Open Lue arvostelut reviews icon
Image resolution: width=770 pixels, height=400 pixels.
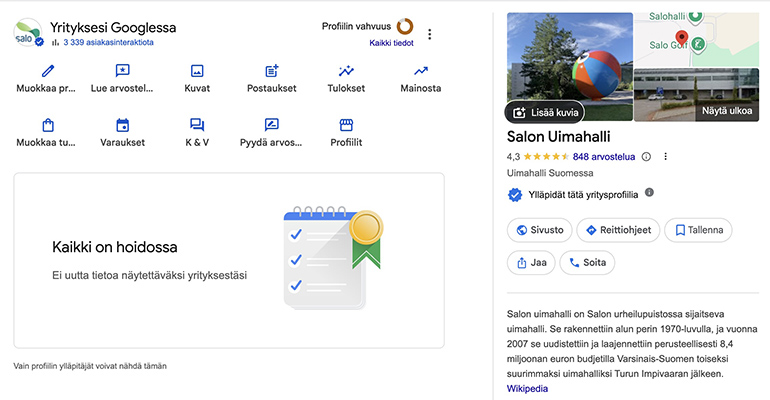(x=122, y=71)
